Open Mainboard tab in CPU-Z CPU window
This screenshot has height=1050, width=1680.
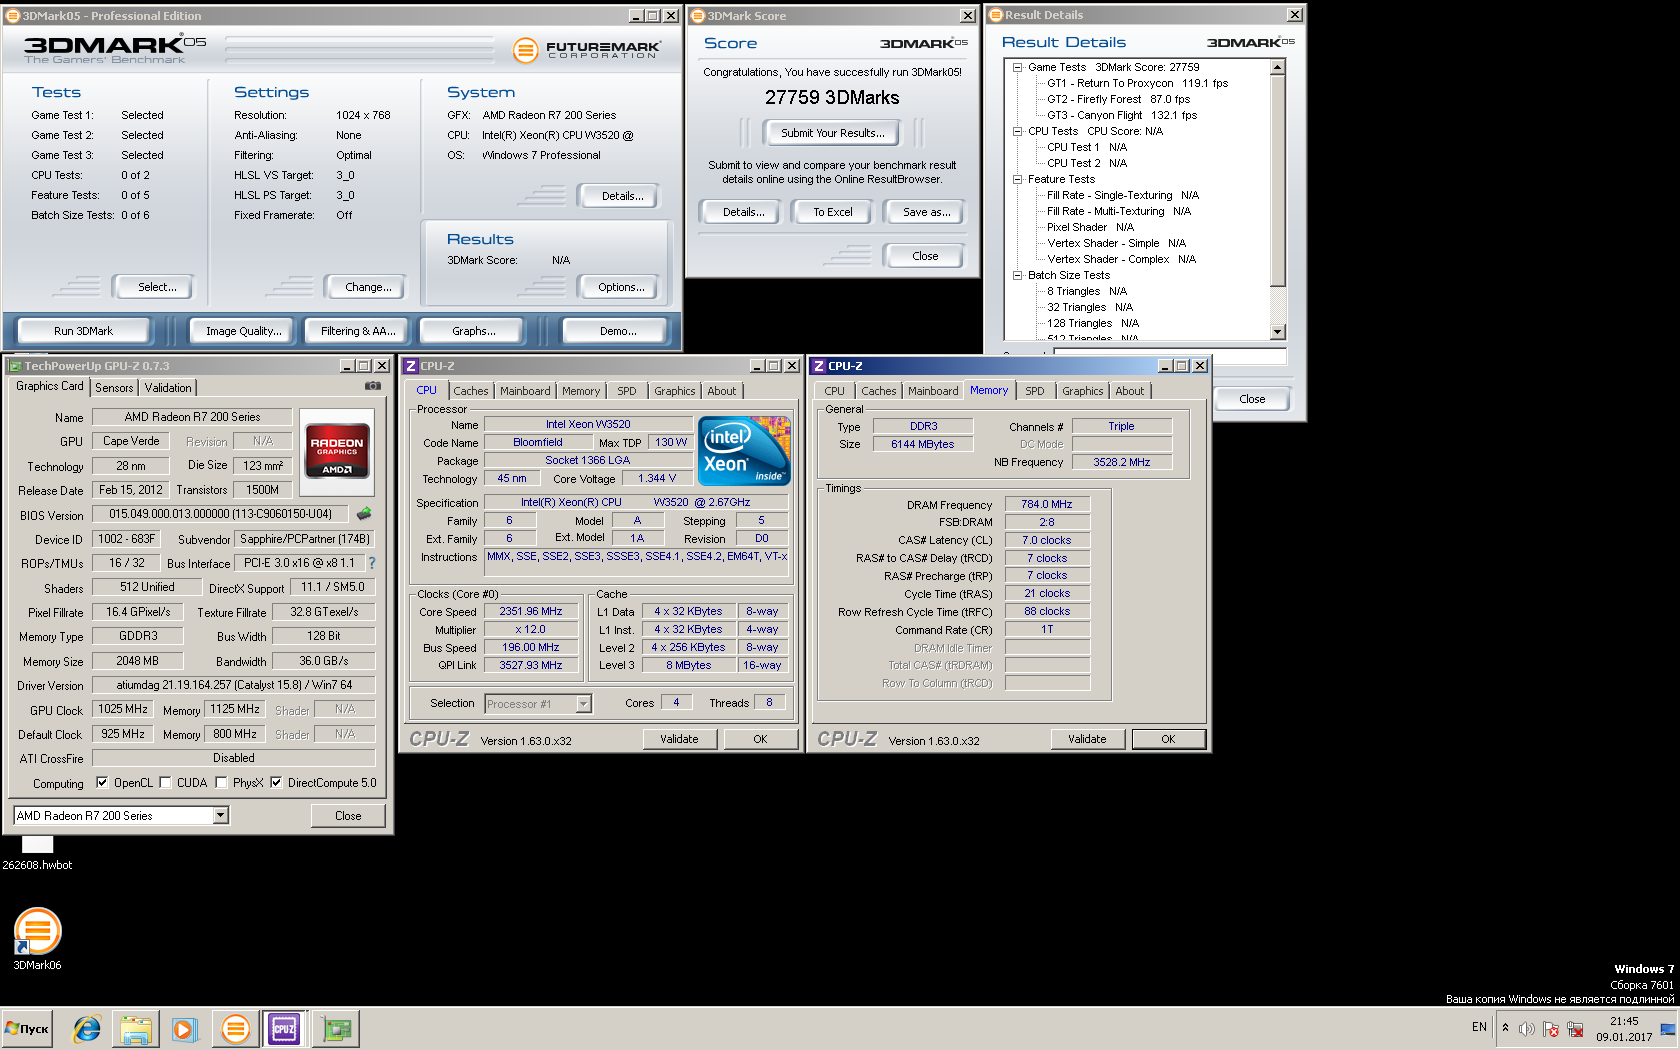coord(525,391)
